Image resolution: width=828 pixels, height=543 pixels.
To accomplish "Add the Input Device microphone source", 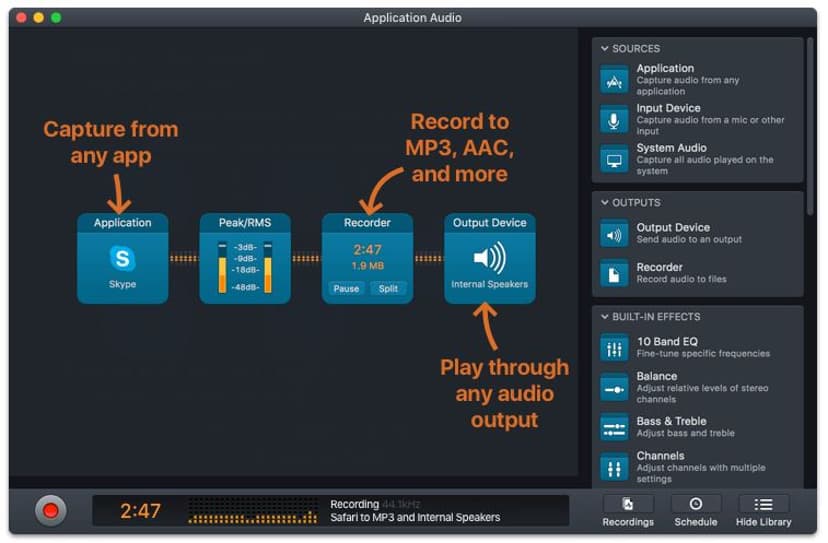I will point(614,119).
